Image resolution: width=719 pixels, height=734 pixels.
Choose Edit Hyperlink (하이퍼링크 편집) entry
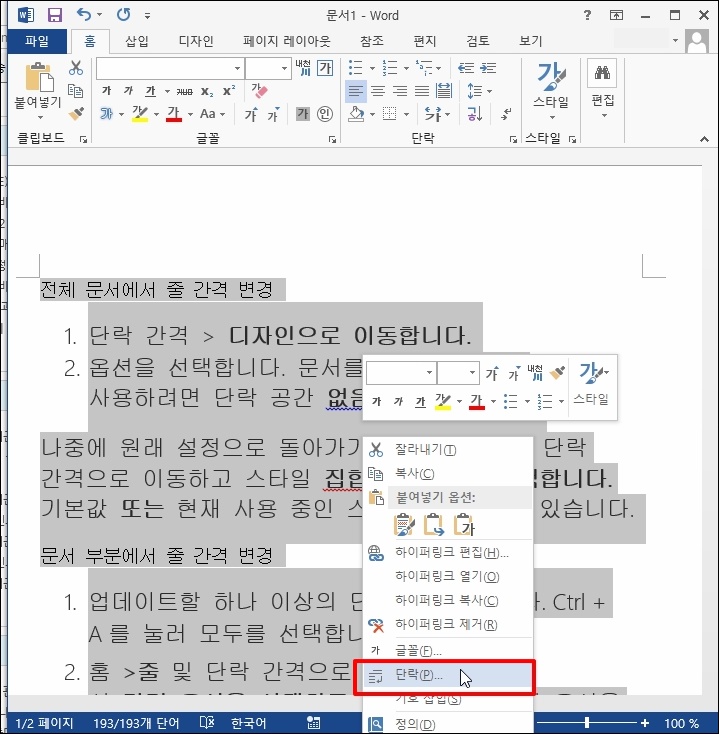448,552
